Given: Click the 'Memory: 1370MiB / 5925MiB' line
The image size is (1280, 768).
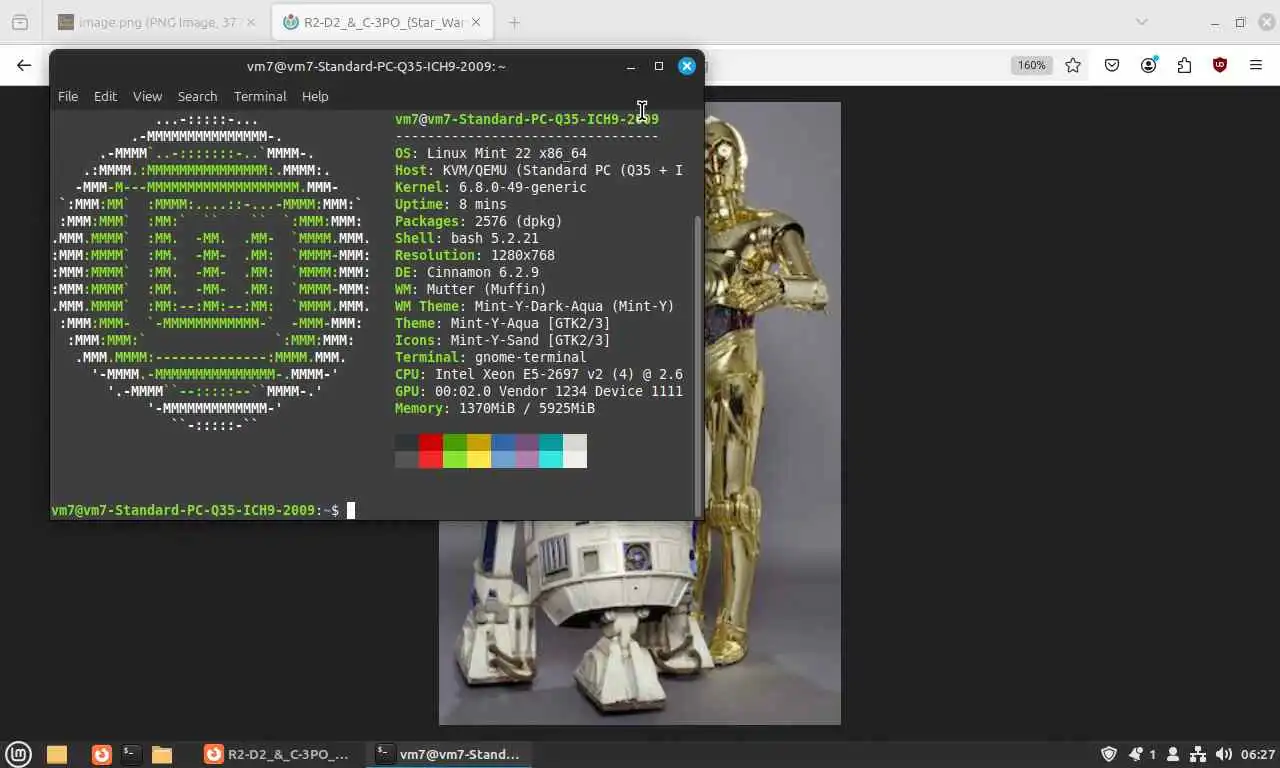Looking at the screenshot, I should tap(495, 408).
